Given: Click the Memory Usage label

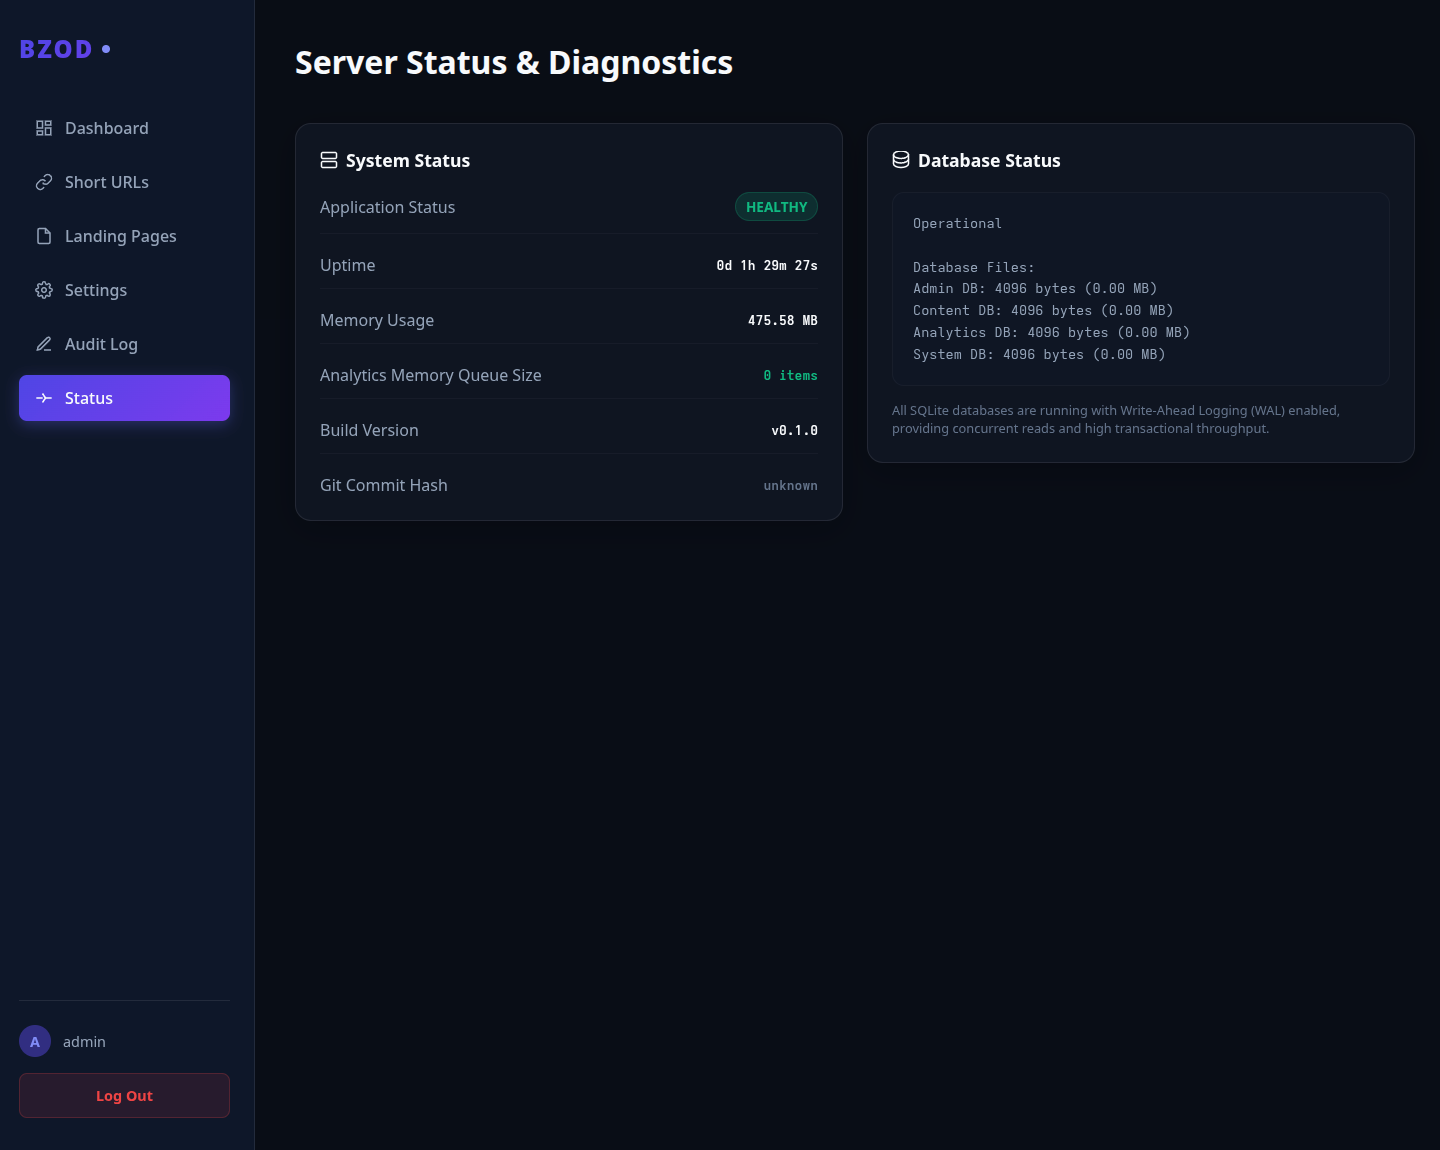Looking at the screenshot, I should (377, 320).
